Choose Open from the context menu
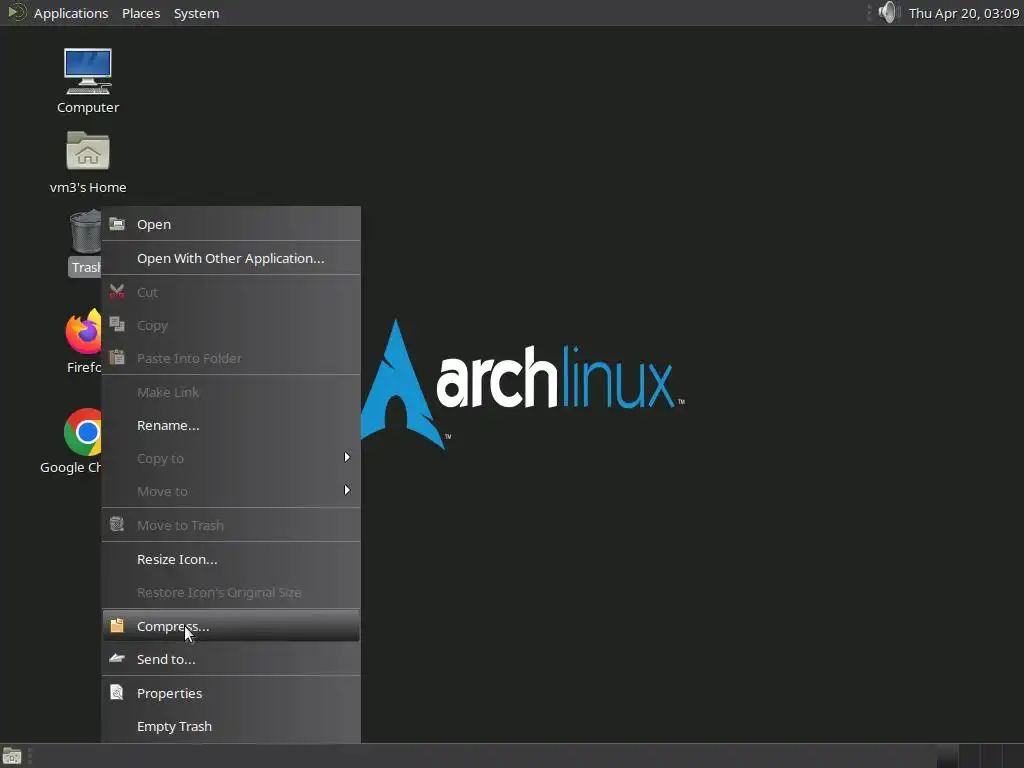The height and width of the screenshot is (768, 1024). pos(231,224)
